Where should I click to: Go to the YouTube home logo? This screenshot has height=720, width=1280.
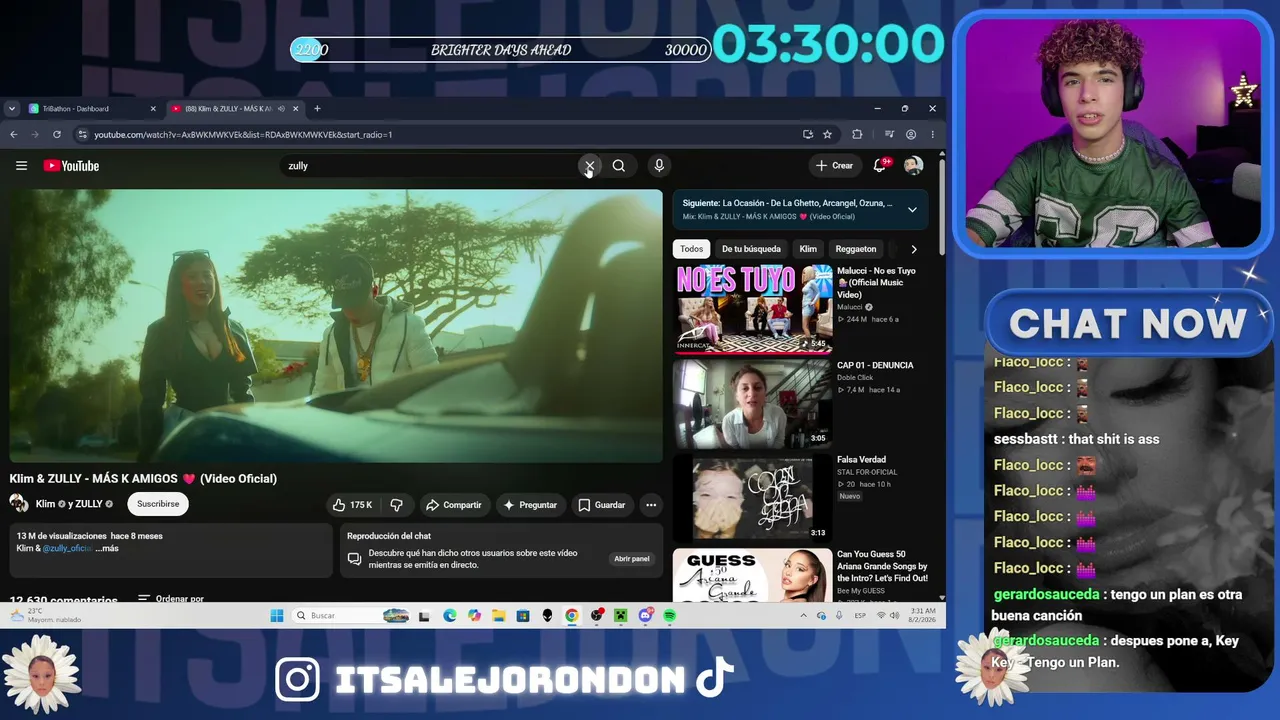pyautogui.click(x=71, y=166)
